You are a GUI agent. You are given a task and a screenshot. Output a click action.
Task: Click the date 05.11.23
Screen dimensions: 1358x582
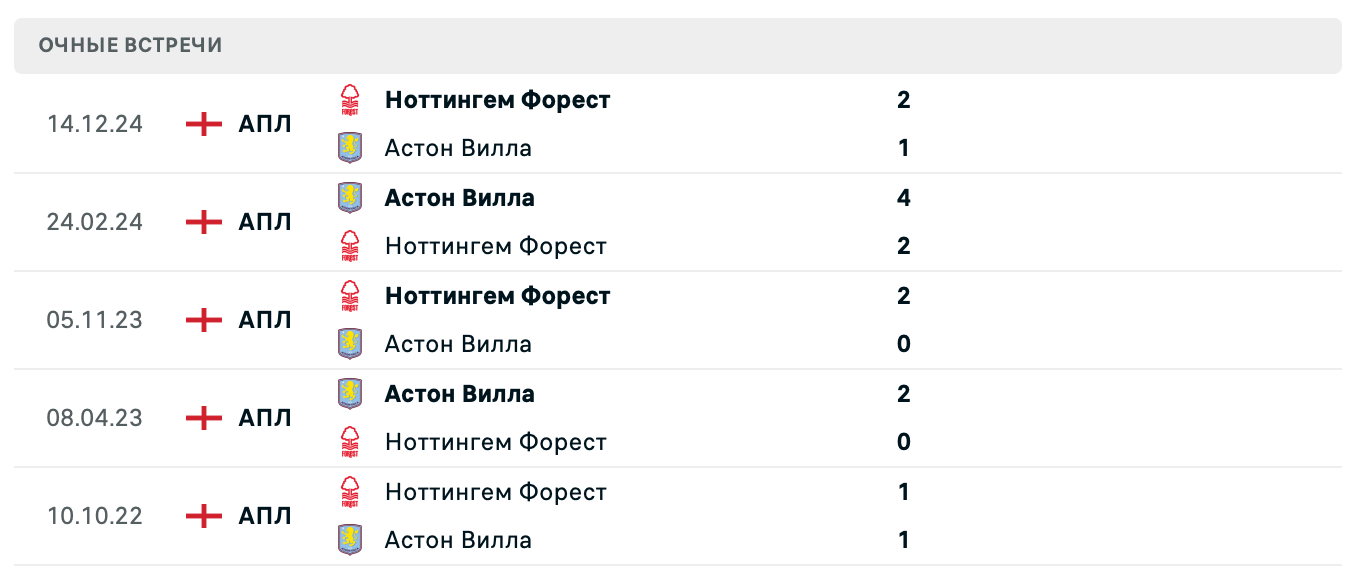[x=95, y=320]
